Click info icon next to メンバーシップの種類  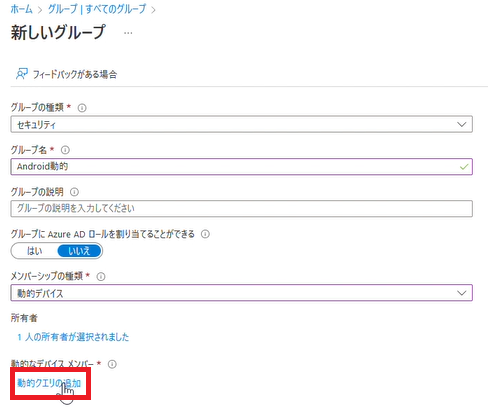[101, 276]
